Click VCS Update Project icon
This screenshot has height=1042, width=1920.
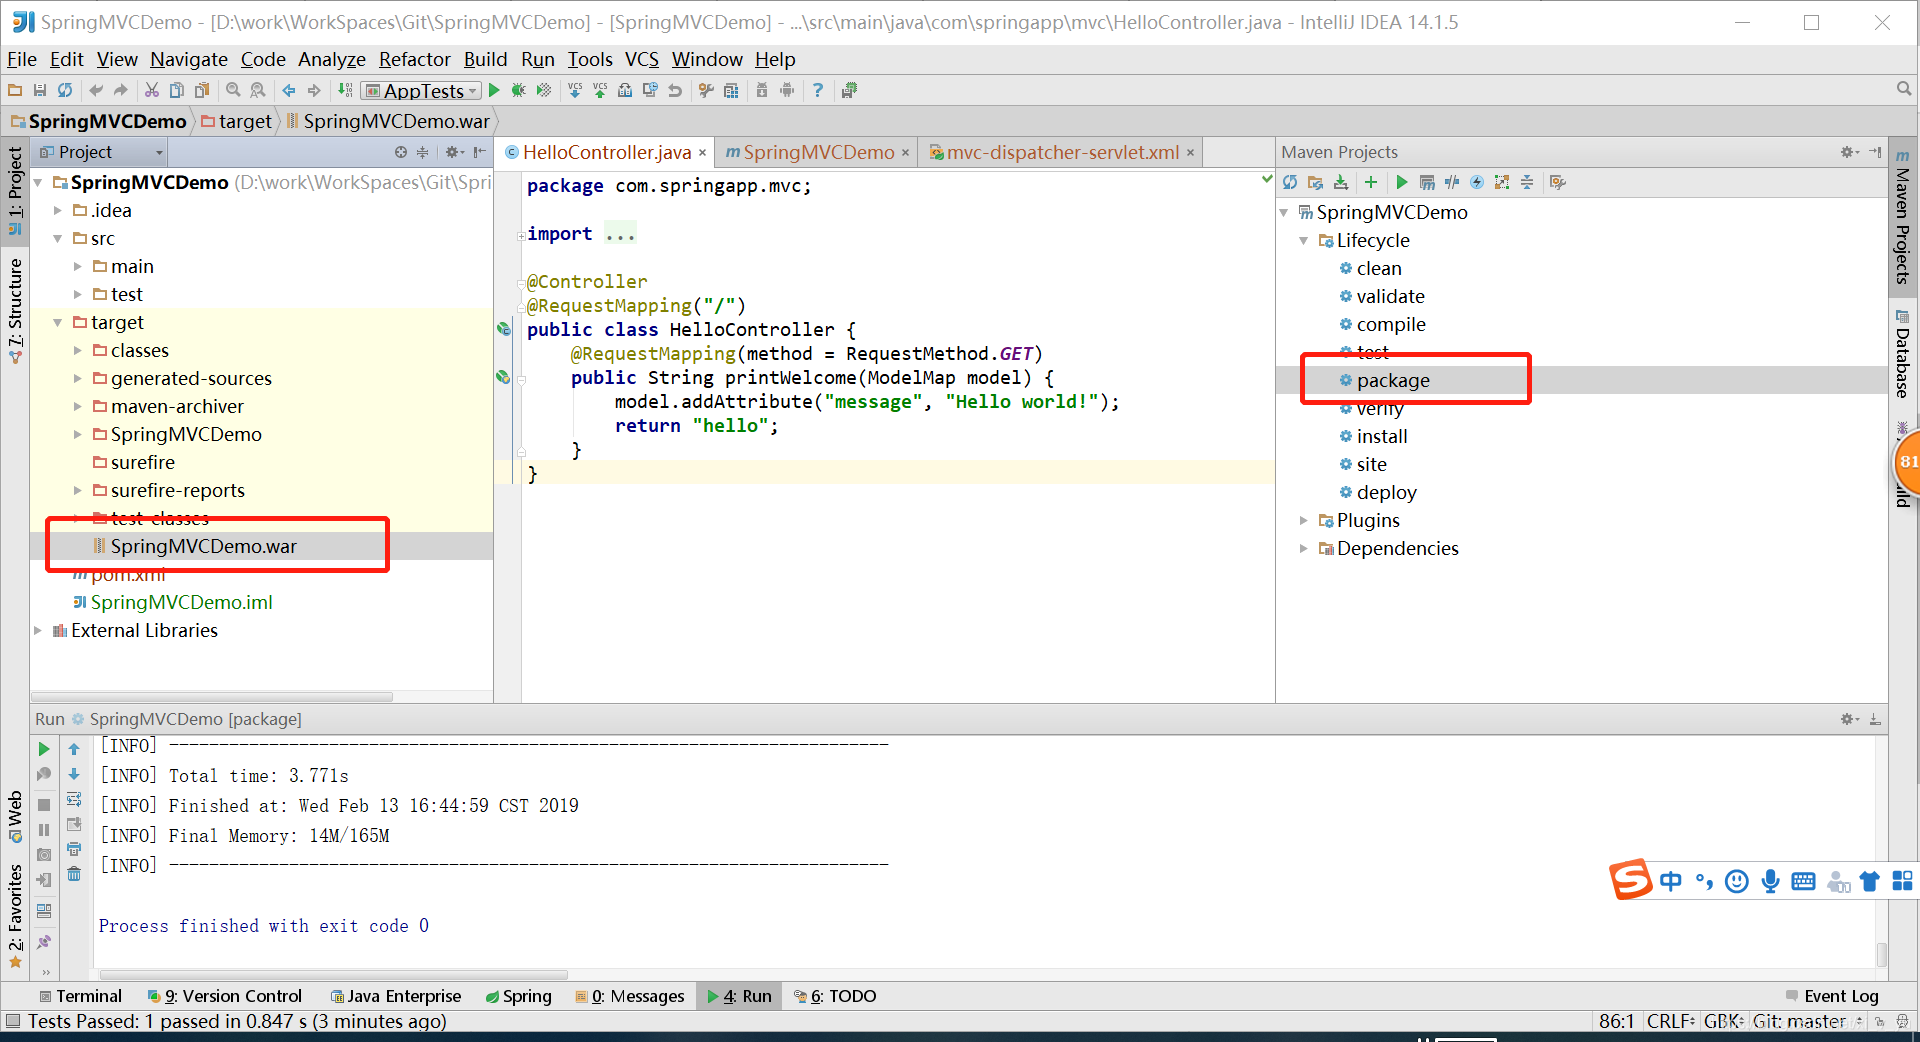pyautogui.click(x=575, y=91)
